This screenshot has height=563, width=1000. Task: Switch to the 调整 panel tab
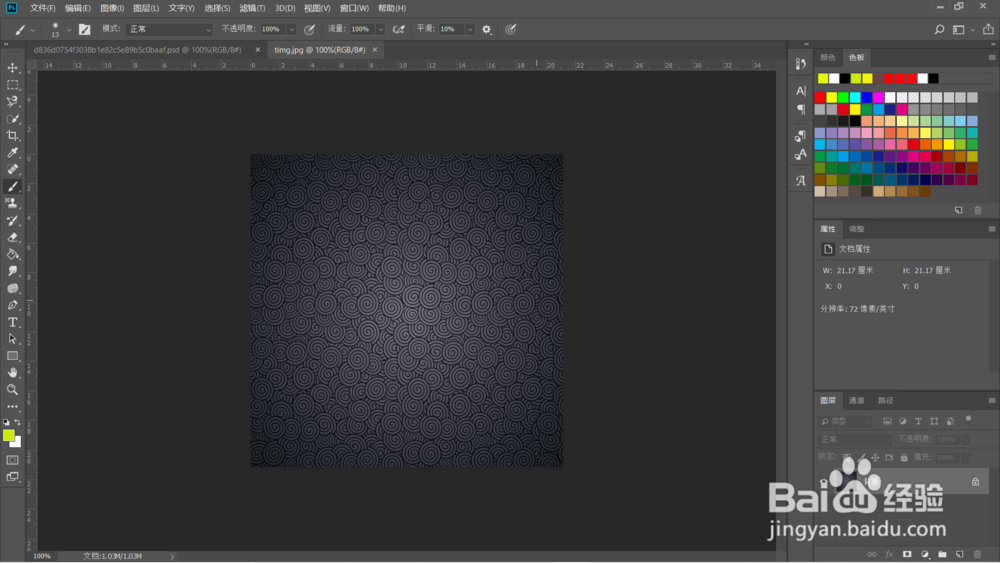click(x=857, y=229)
